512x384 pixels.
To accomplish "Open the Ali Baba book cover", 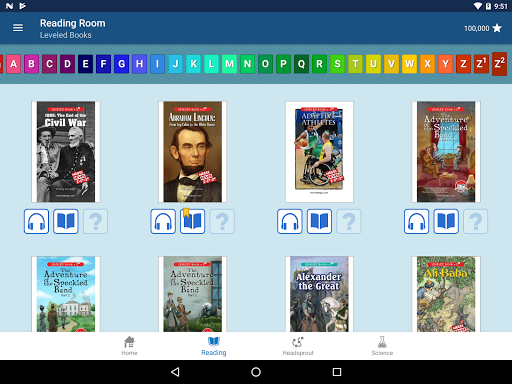I will [446, 294].
